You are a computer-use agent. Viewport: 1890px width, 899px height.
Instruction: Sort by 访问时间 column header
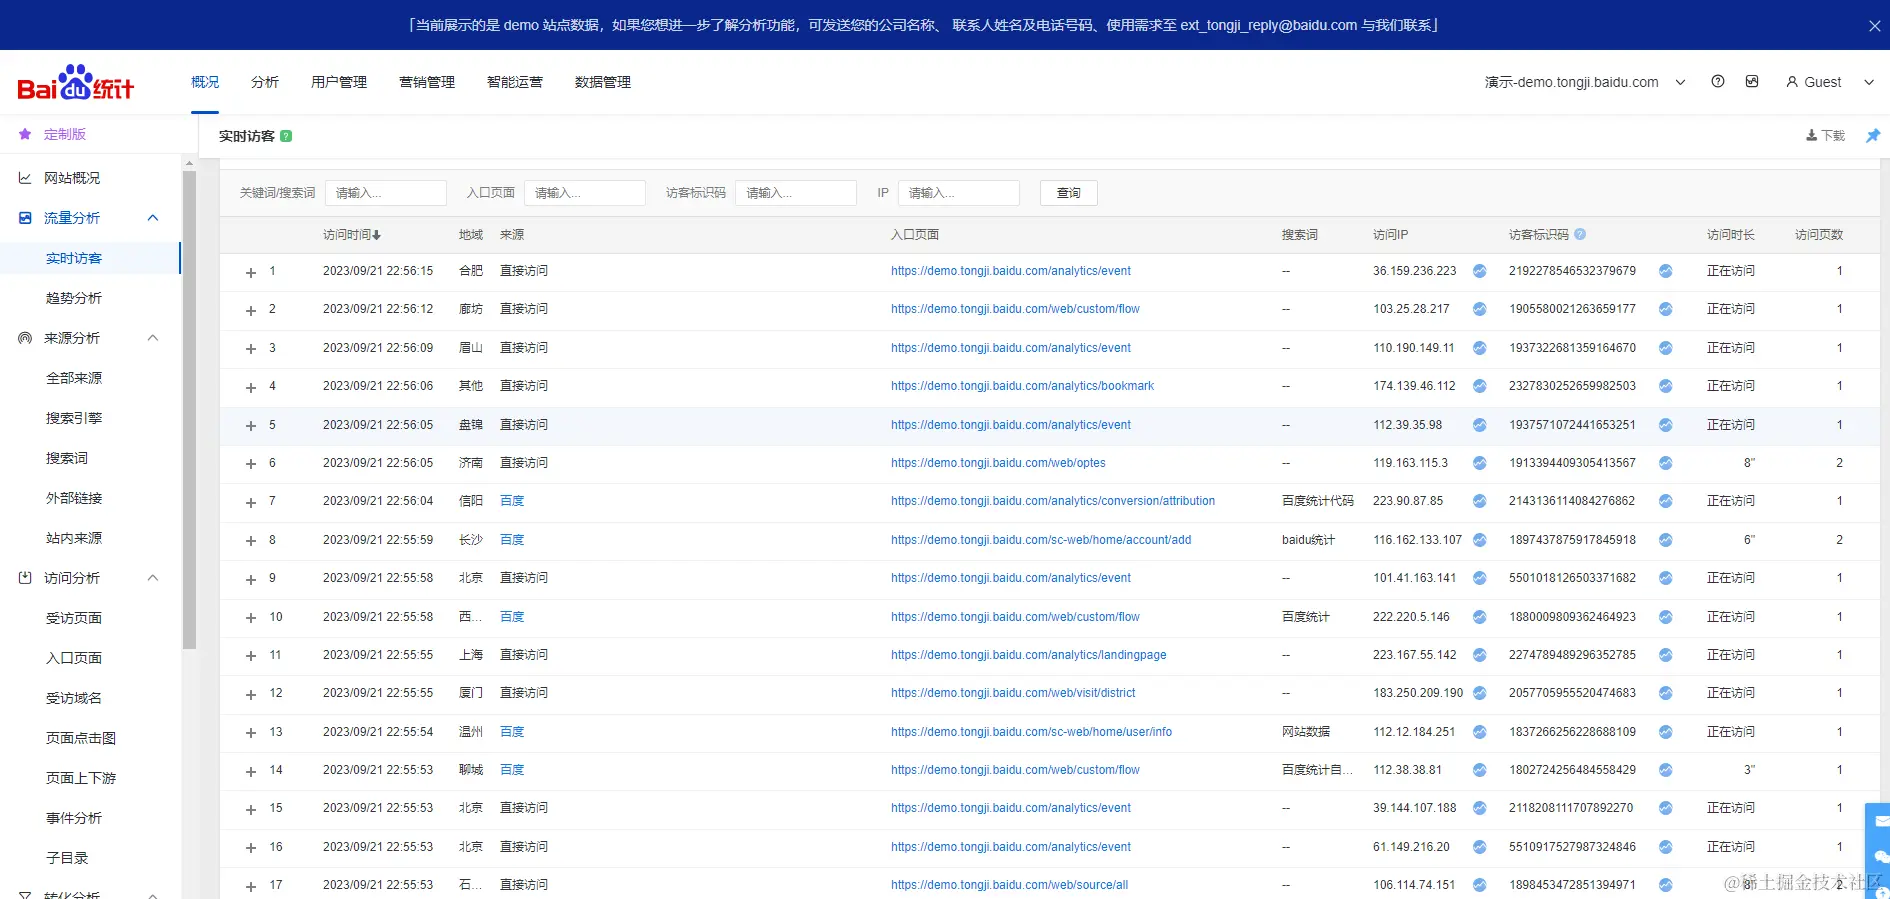[352, 235]
